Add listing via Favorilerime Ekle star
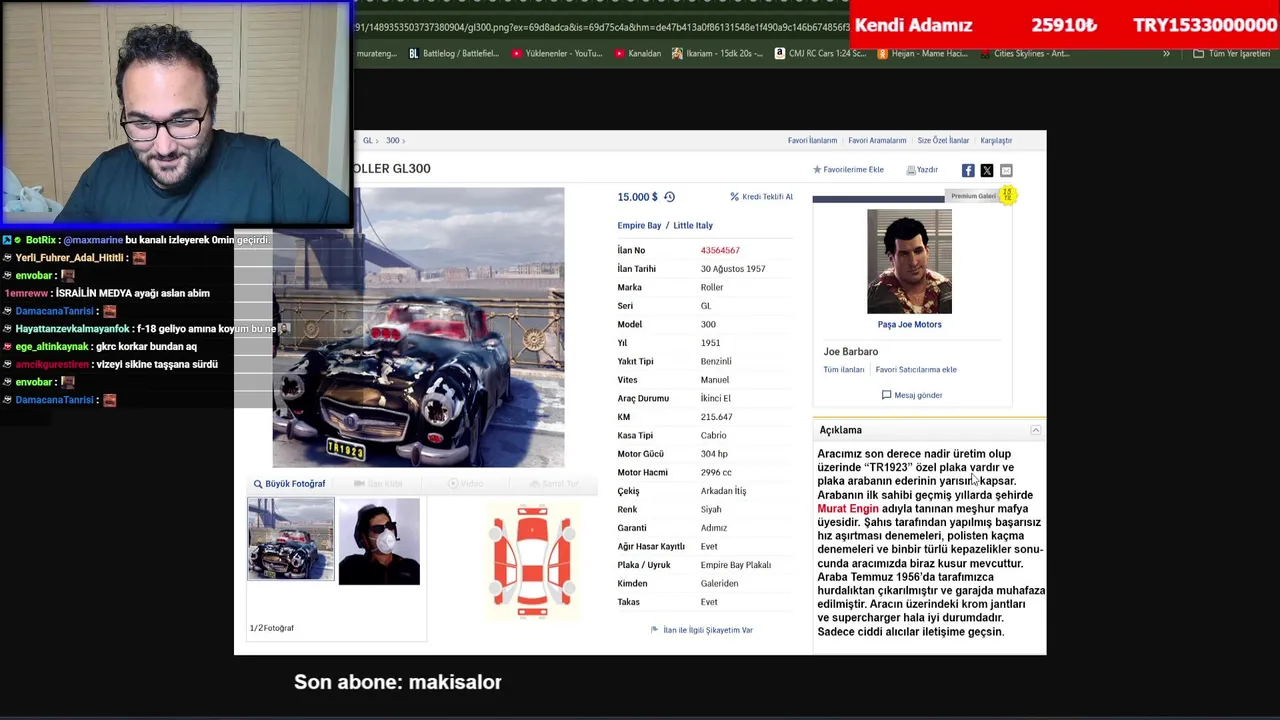Screen dimensions: 1280x720 (x=848, y=170)
